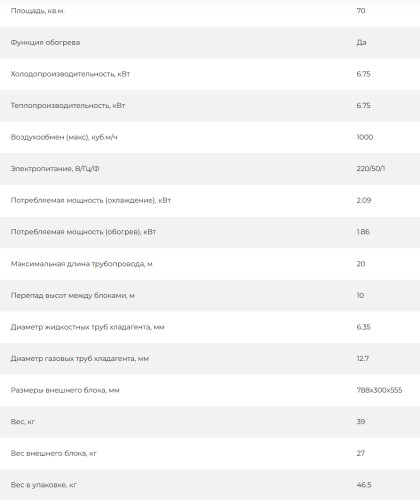Viewport: 420px width, 500px height.
Task: Click the Вес в упаковке, кг label
Action: point(44,485)
